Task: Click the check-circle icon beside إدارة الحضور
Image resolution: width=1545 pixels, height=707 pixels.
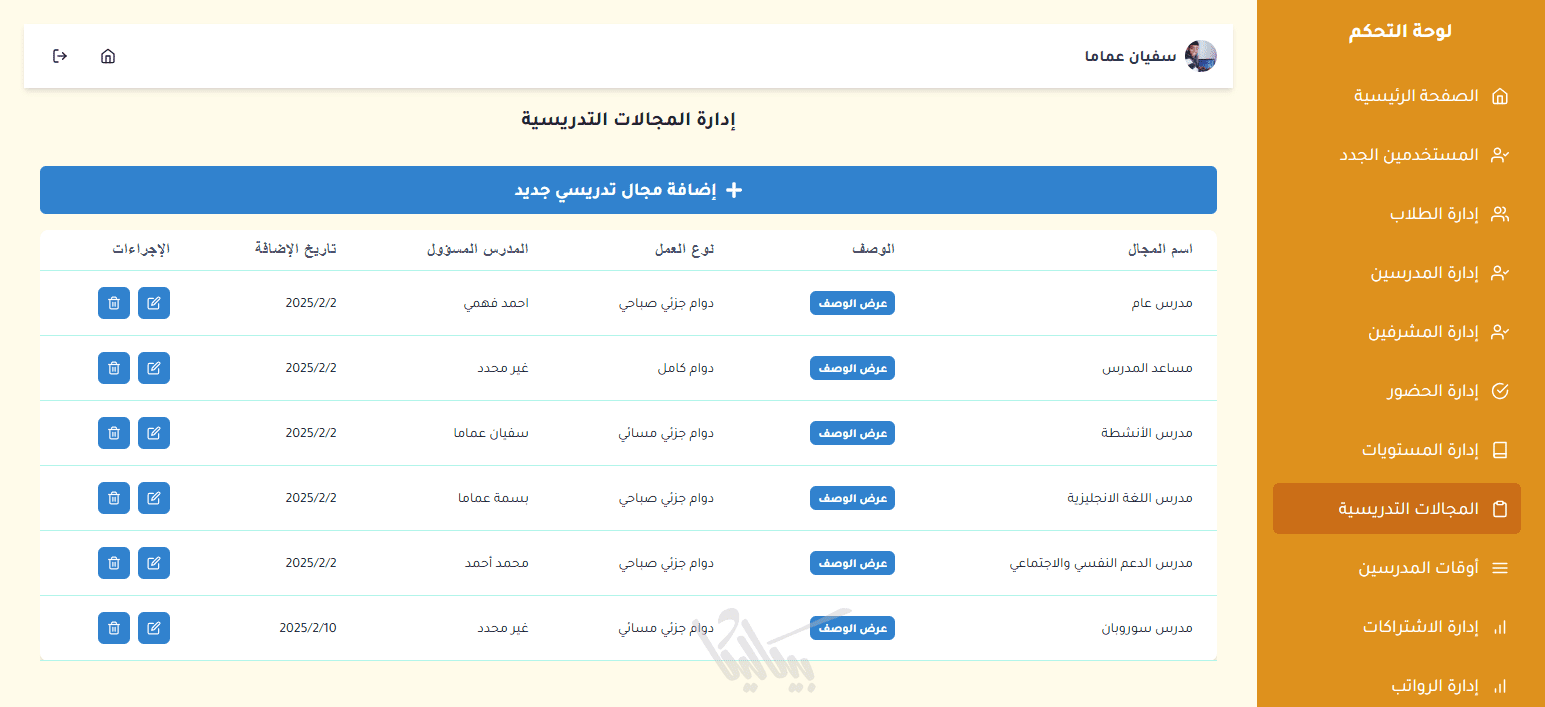Action: click(x=1499, y=391)
